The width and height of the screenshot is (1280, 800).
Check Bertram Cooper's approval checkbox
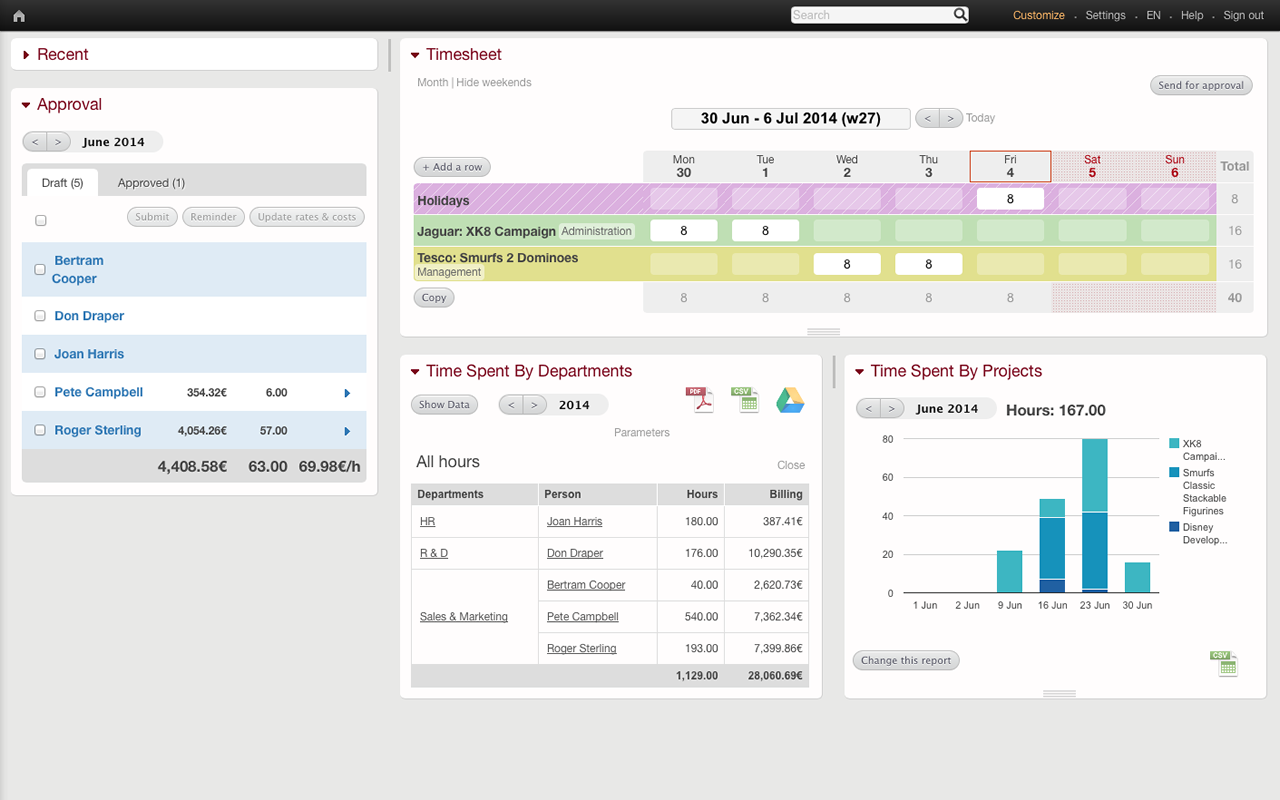pos(39,269)
